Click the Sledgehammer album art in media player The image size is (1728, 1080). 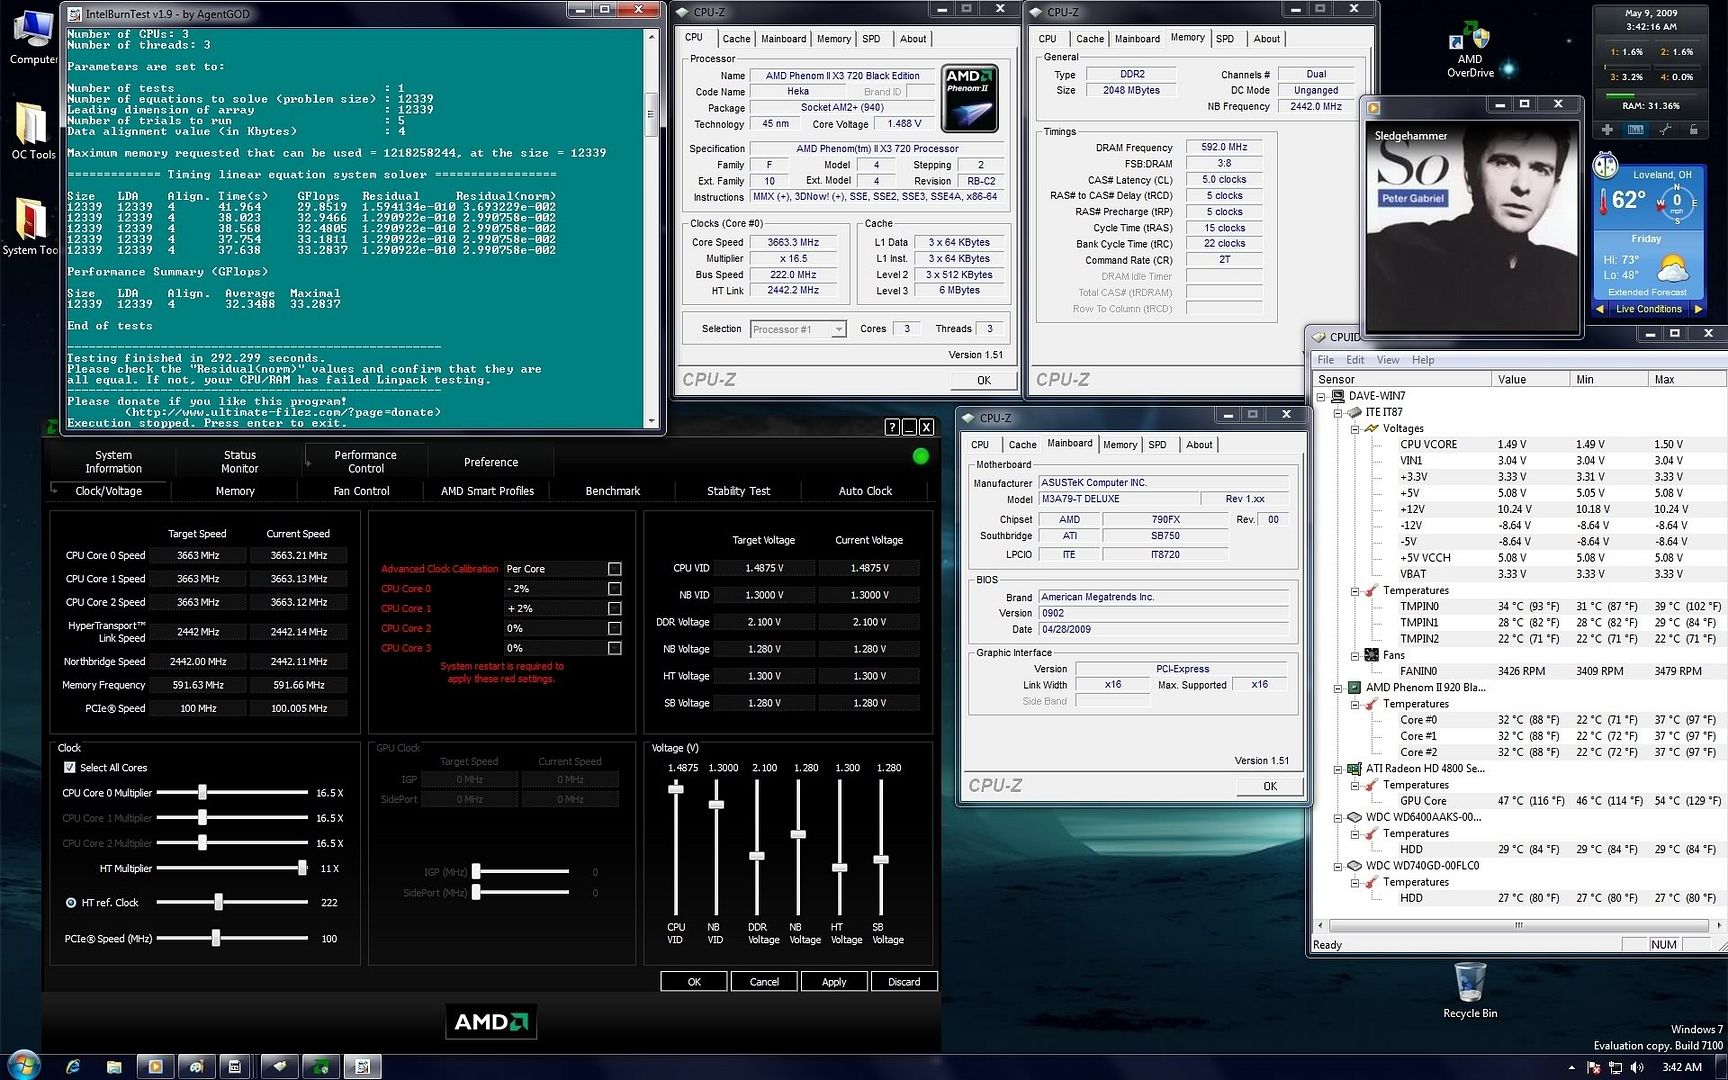(x=1472, y=227)
